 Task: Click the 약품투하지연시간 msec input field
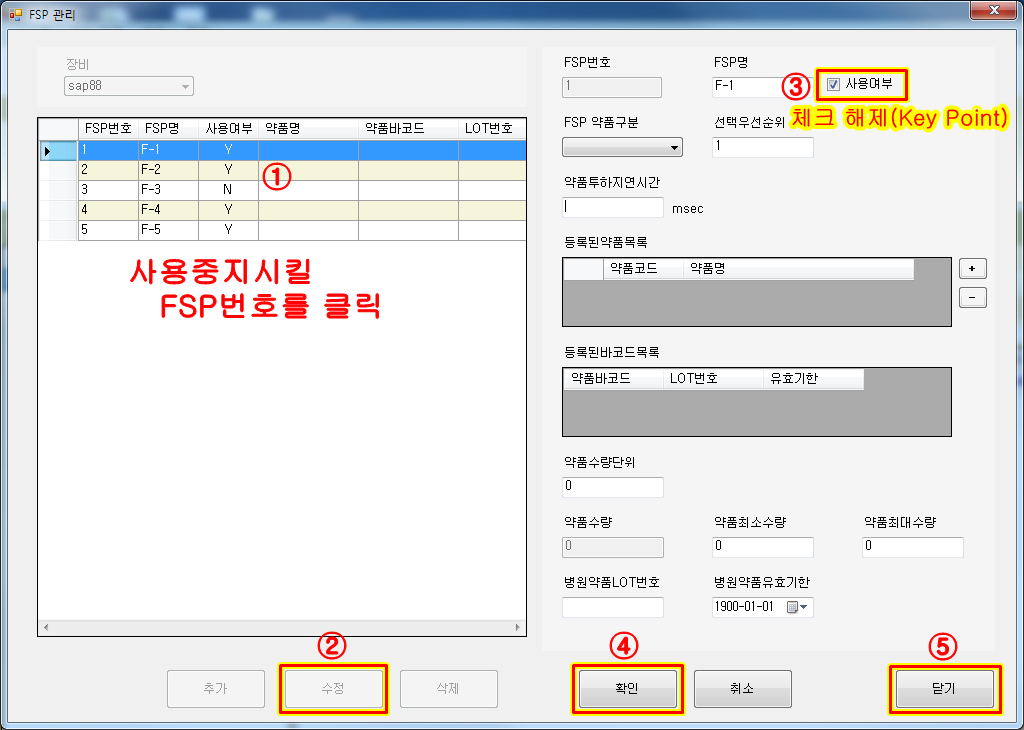[x=613, y=207]
